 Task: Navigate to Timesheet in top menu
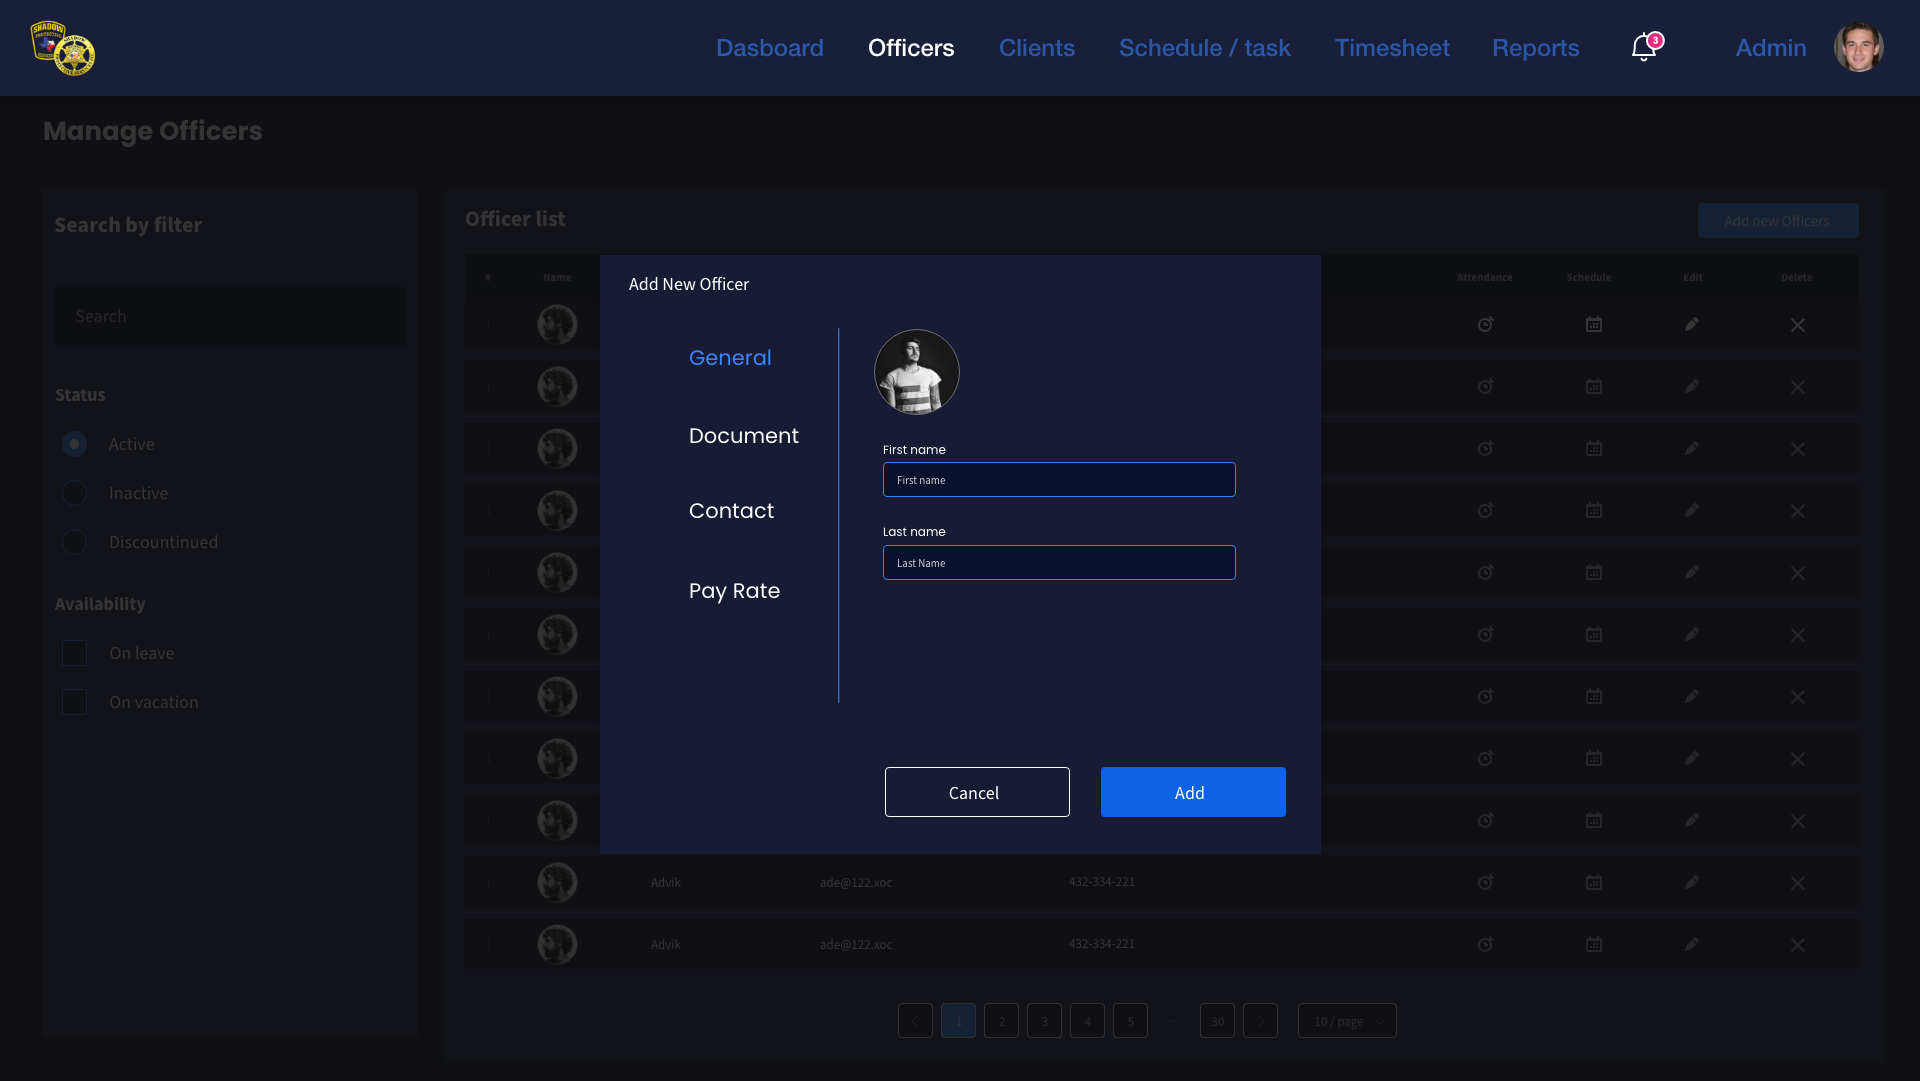[x=1391, y=48]
